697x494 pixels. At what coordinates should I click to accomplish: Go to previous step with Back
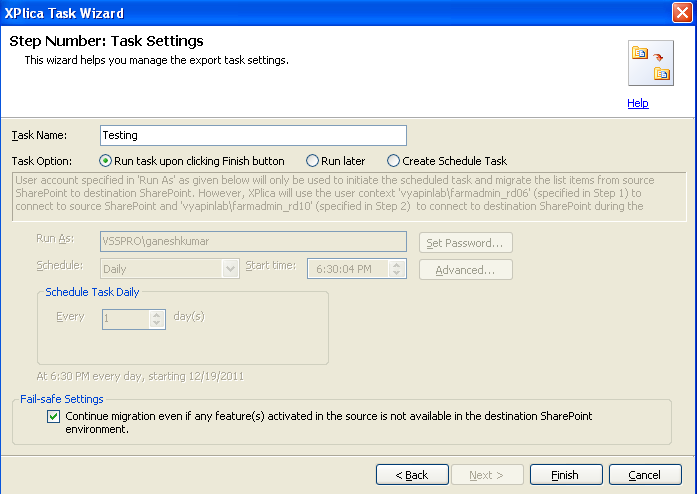412,475
